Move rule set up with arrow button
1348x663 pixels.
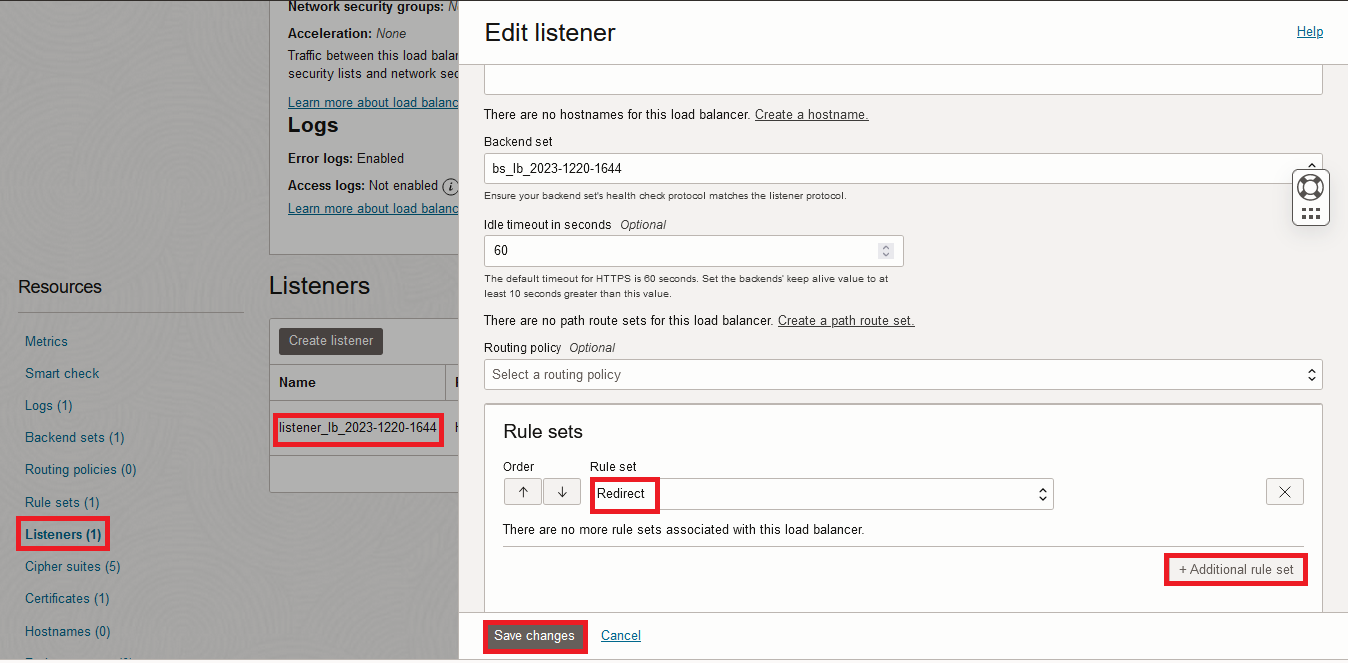tap(523, 492)
